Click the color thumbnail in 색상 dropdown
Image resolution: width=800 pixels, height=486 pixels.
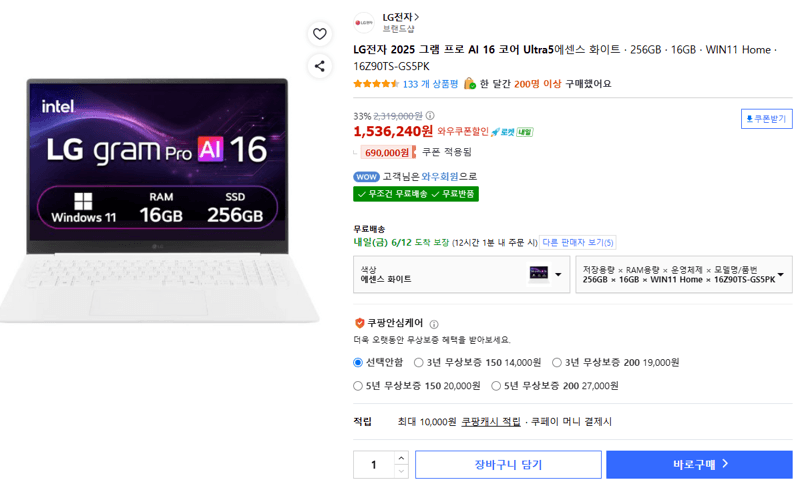(538, 274)
